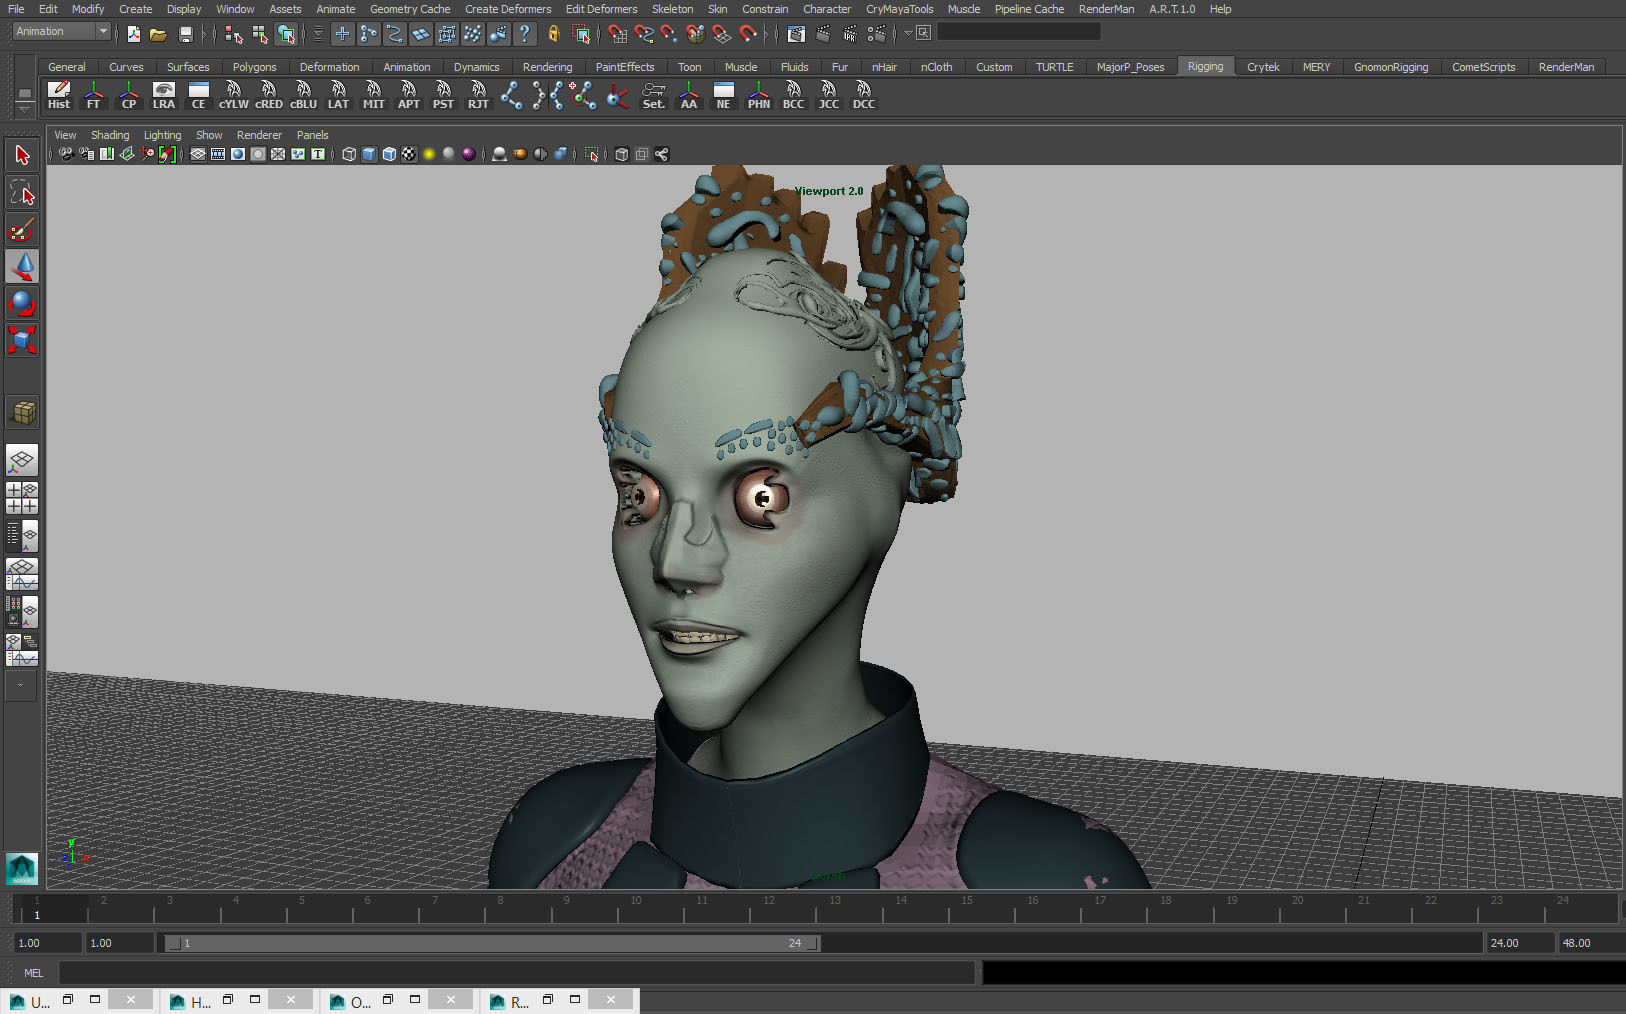The image size is (1626, 1014).
Task: Expand more layouts arrow in toolbox
Action: [21, 685]
